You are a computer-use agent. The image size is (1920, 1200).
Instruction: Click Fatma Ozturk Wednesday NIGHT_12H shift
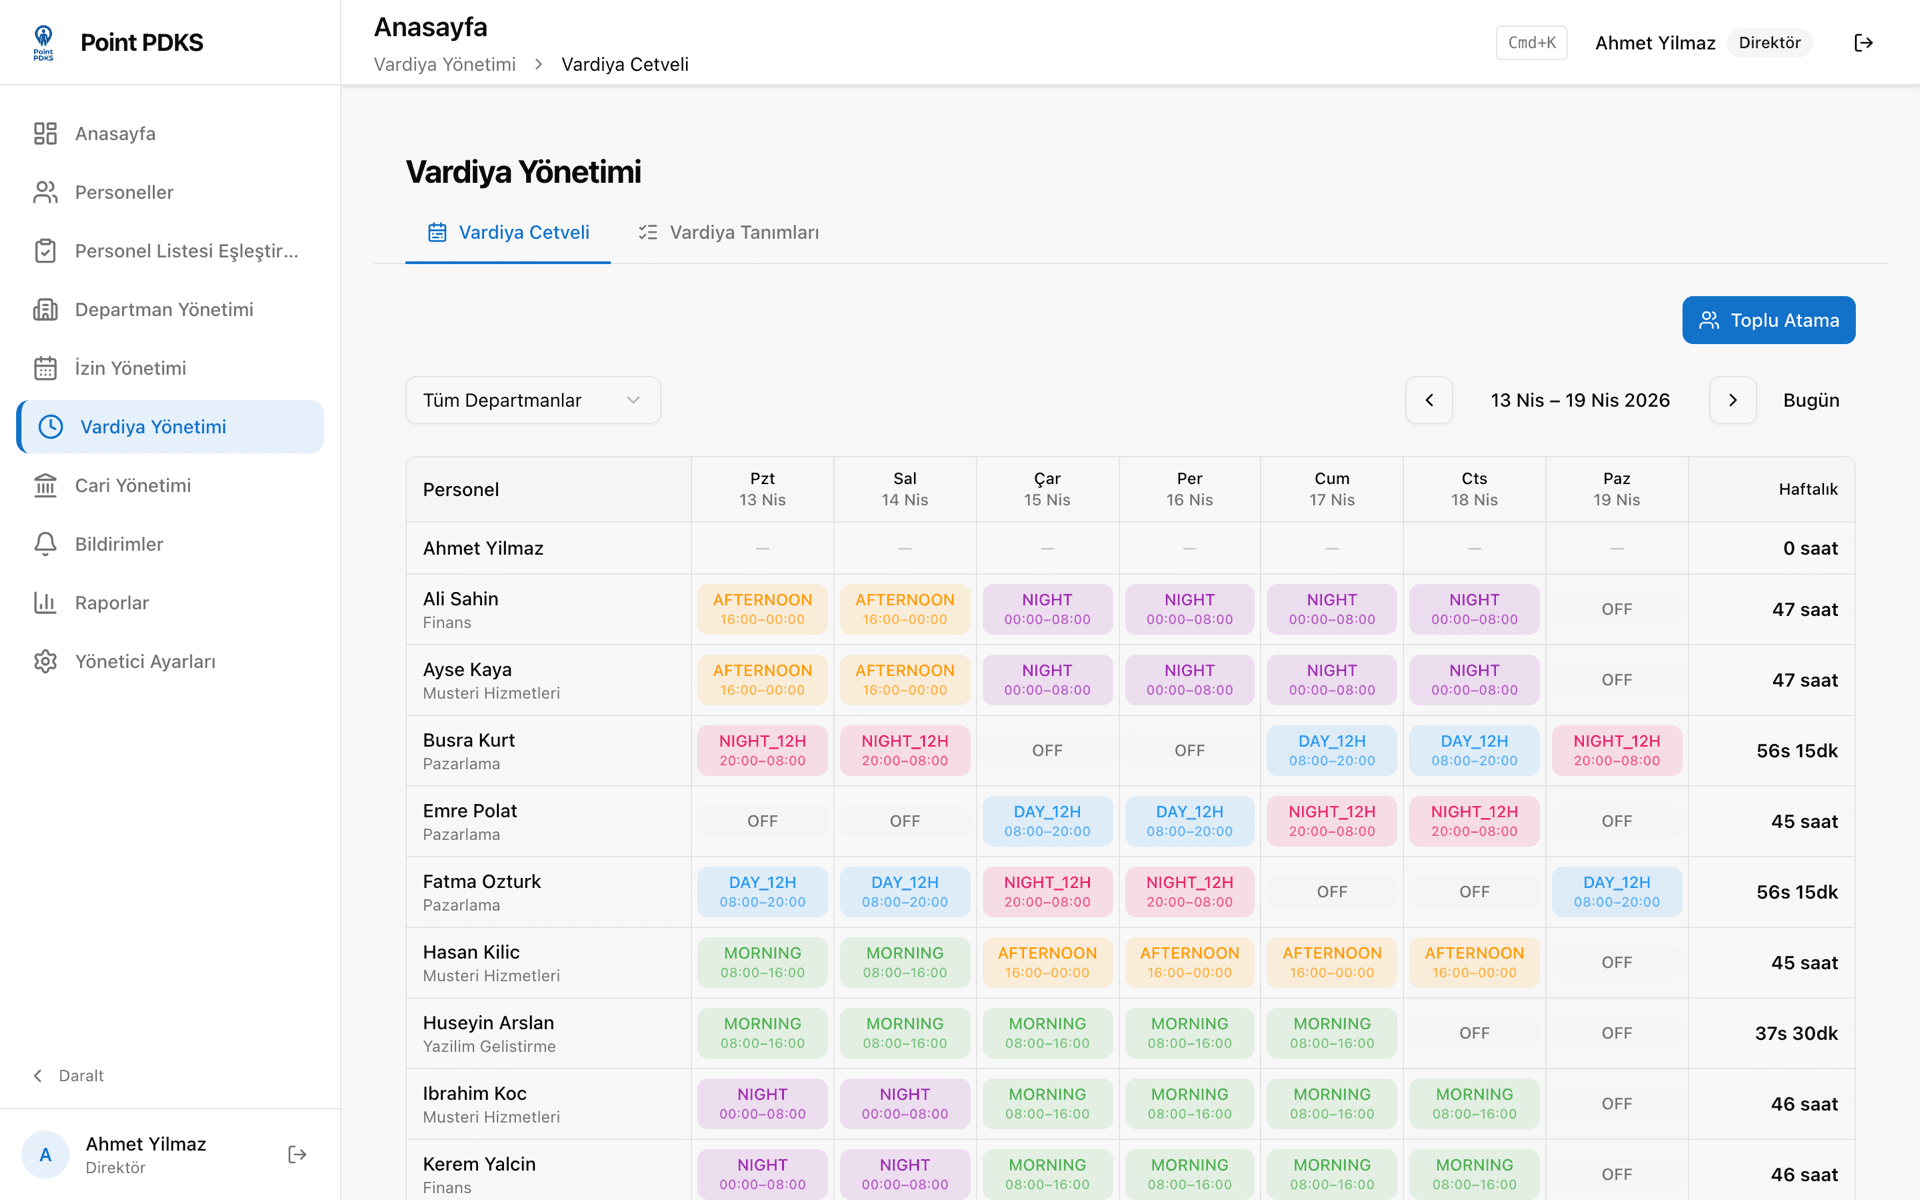1047,892
